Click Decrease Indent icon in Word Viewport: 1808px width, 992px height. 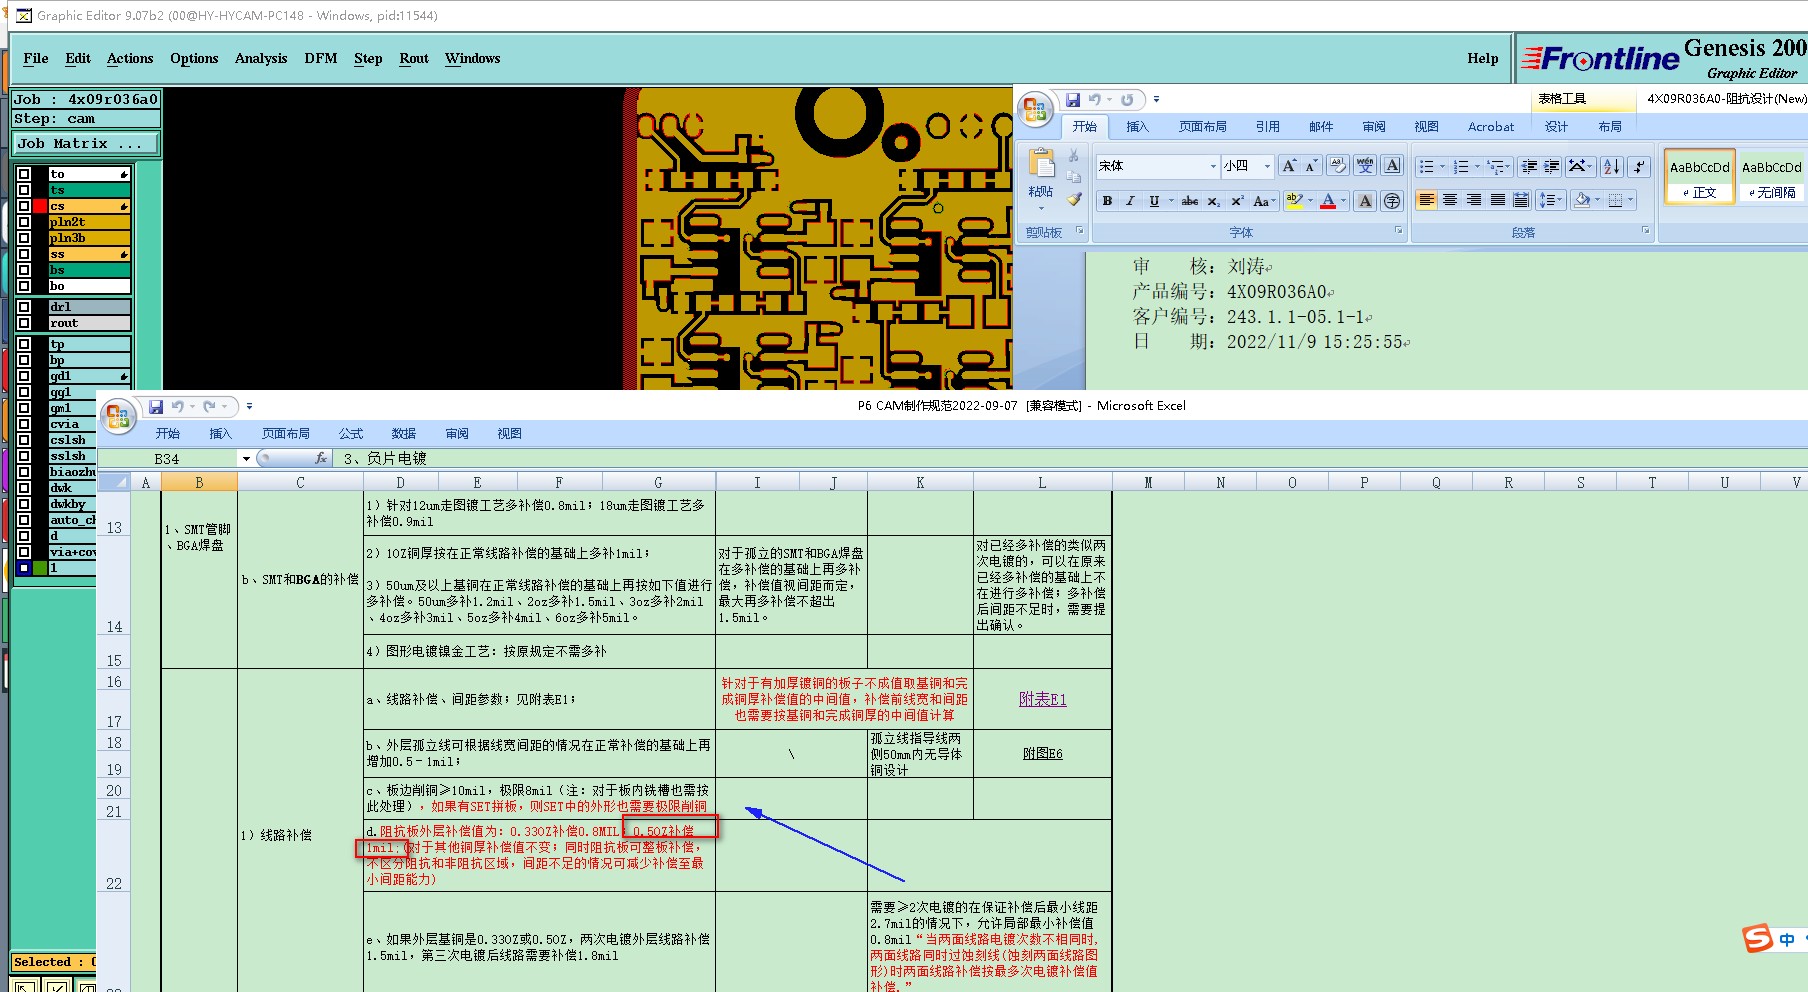pyautogui.click(x=1529, y=166)
